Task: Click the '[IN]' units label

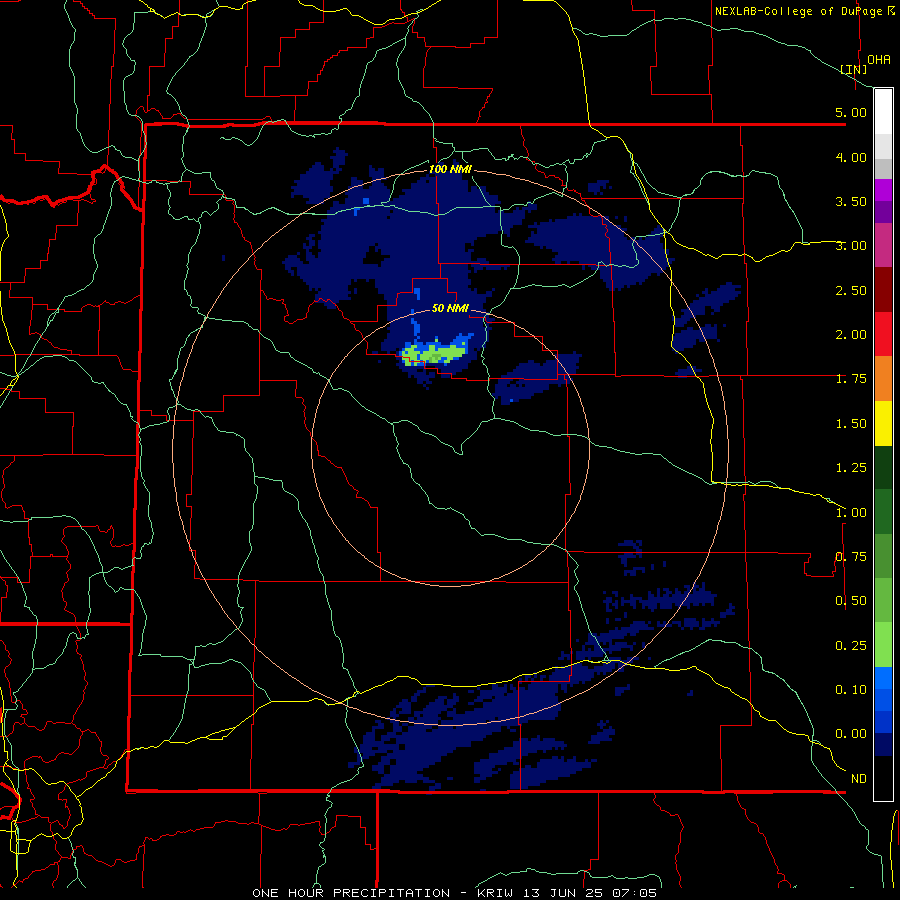Action: pos(854,69)
